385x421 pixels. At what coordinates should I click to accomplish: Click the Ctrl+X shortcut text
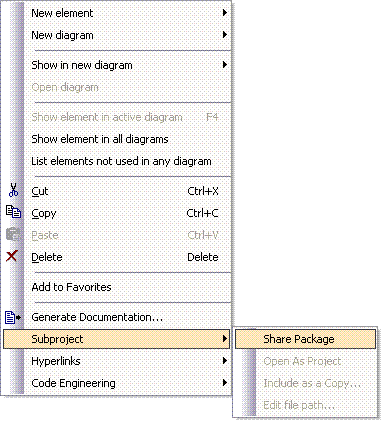[203, 191]
